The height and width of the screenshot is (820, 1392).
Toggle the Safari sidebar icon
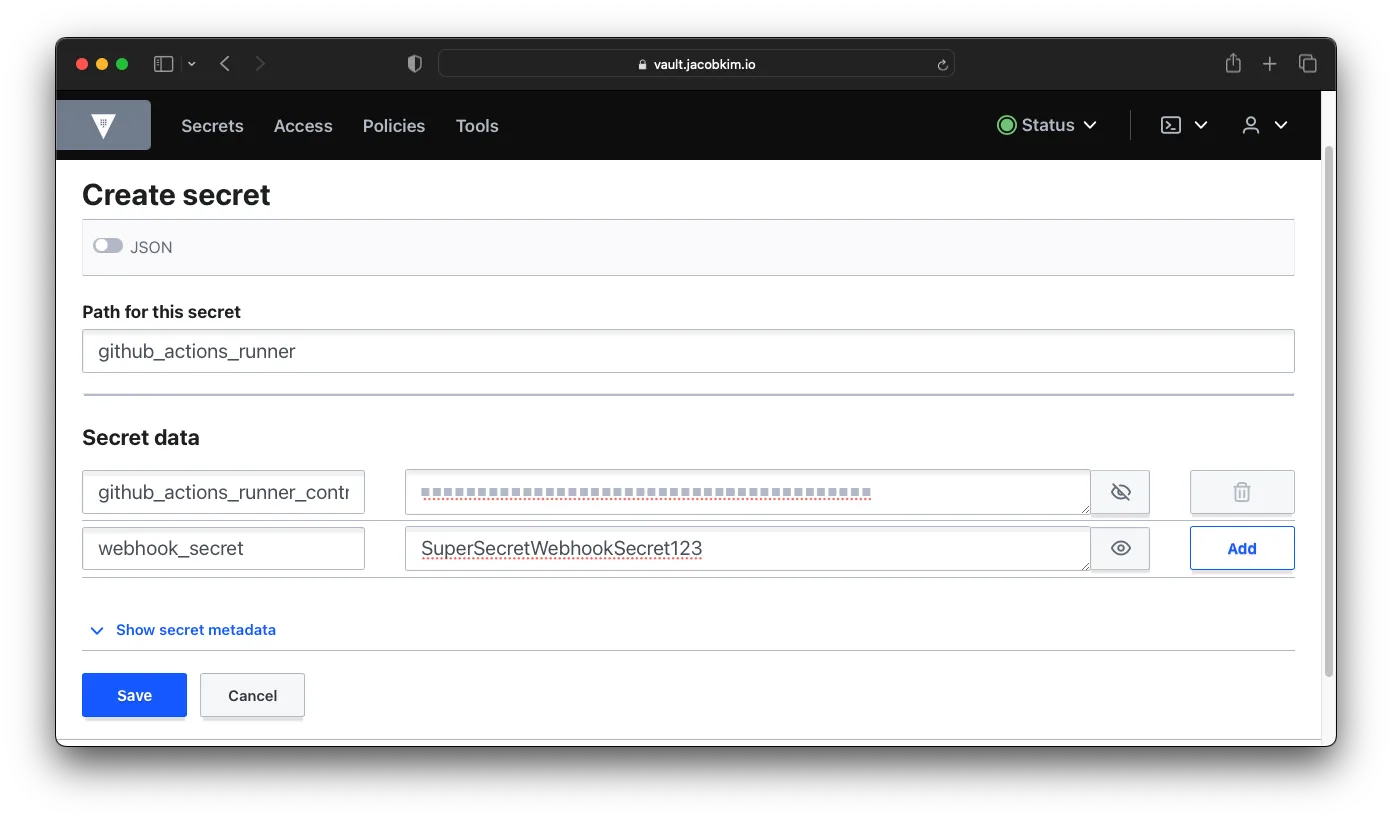(162, 63)
